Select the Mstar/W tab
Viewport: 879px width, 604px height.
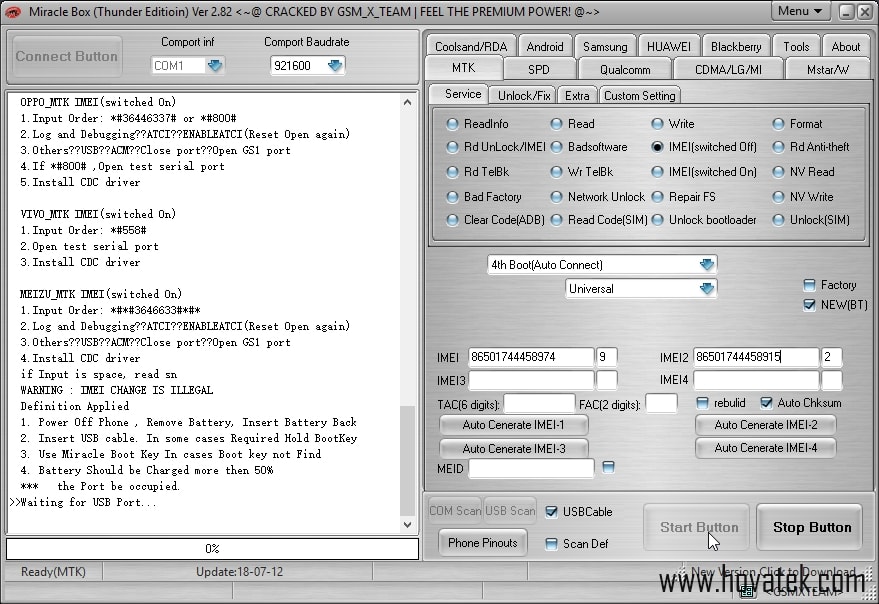[x=827, y=70]
